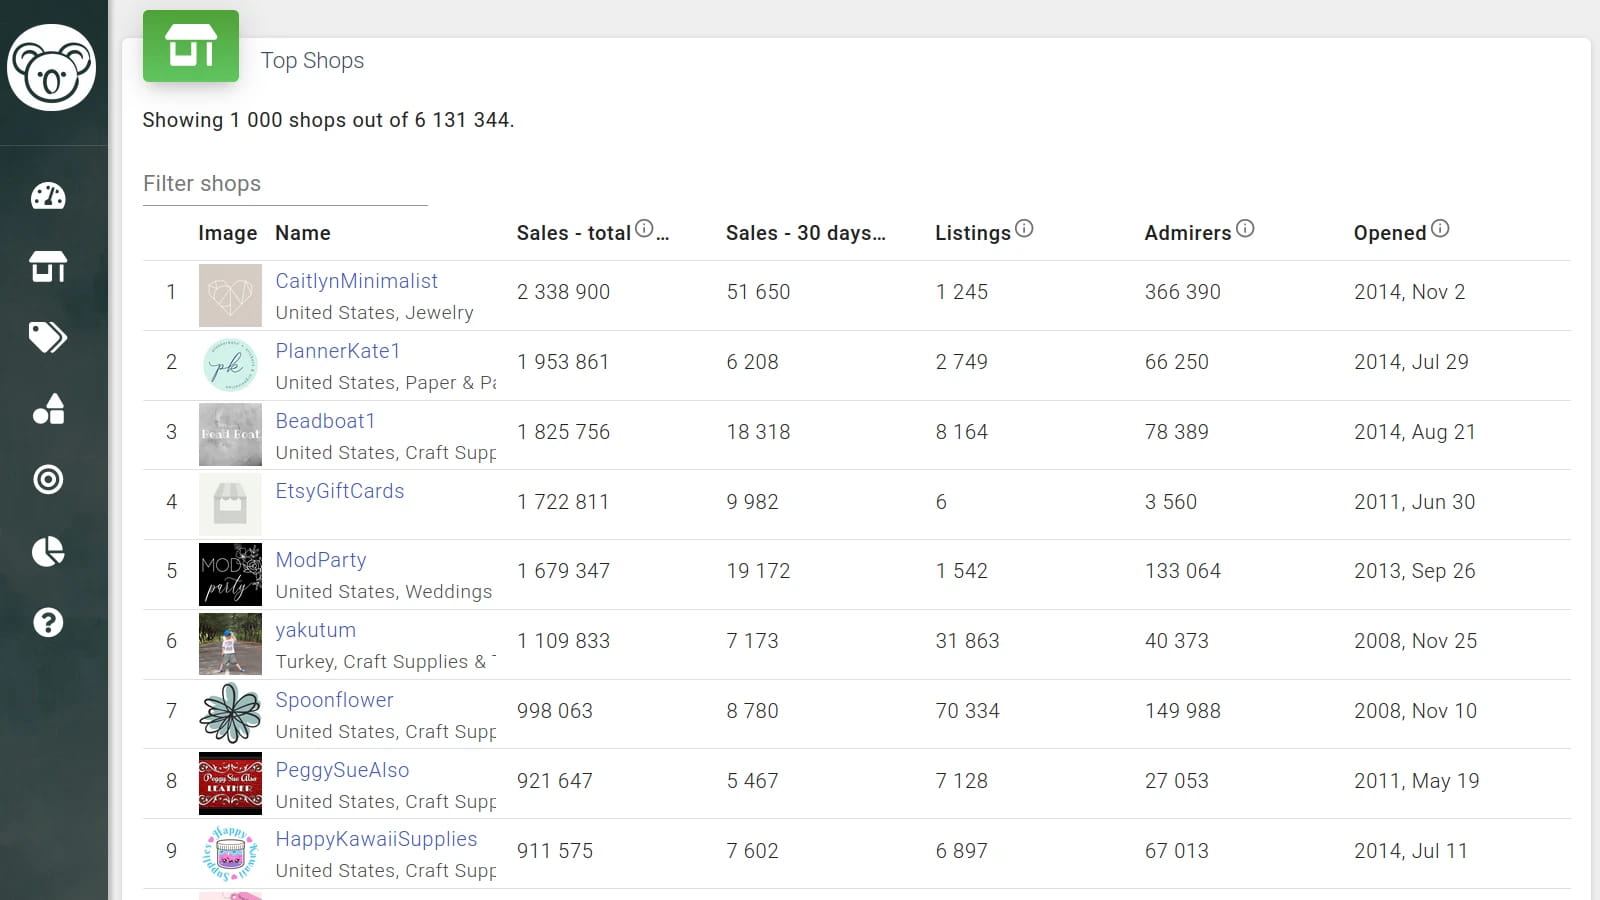Focus the Filter shops input field
Screen dimensions: 1600x900
click(x=285, y=184)
